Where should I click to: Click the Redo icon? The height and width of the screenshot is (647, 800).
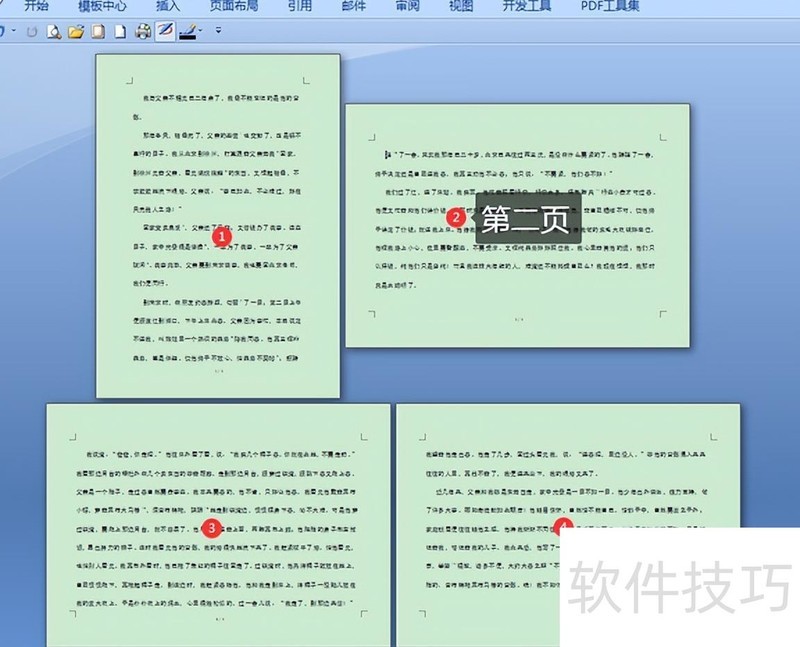pyautogui.click(x=33, y=32)
